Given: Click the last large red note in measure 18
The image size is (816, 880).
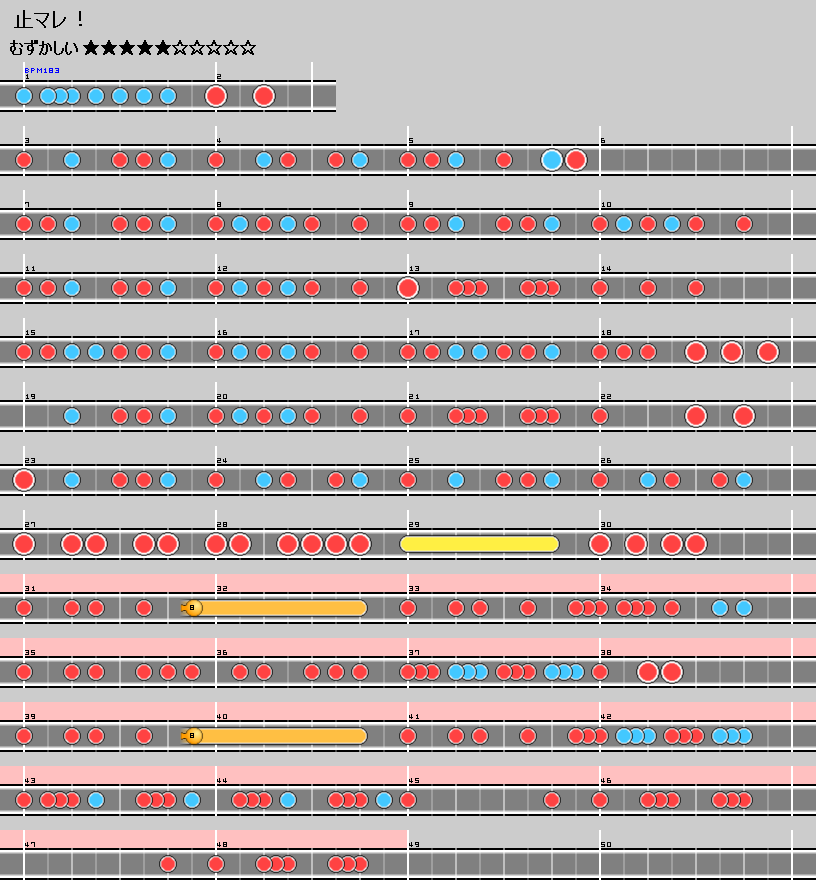Looking at the screenshot, I should tap(768, 352).
